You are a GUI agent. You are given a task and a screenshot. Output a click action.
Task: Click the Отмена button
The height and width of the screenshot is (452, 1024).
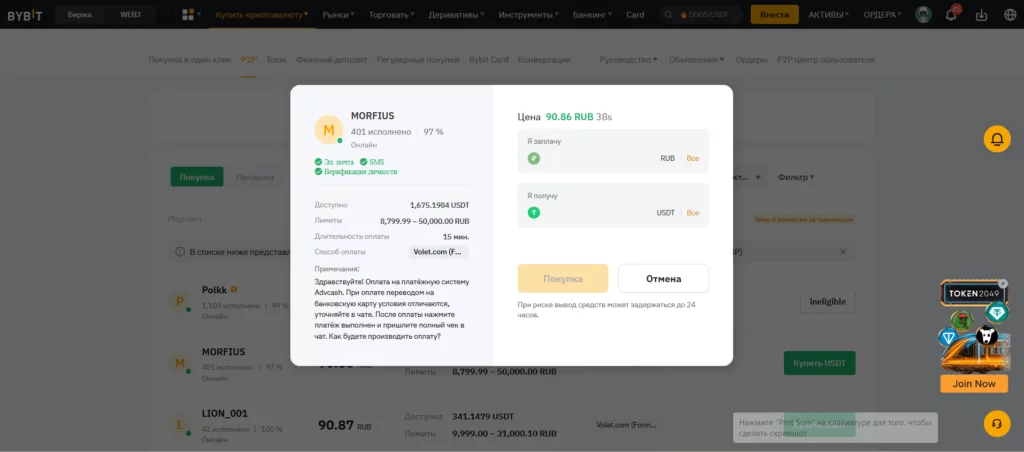664,278
